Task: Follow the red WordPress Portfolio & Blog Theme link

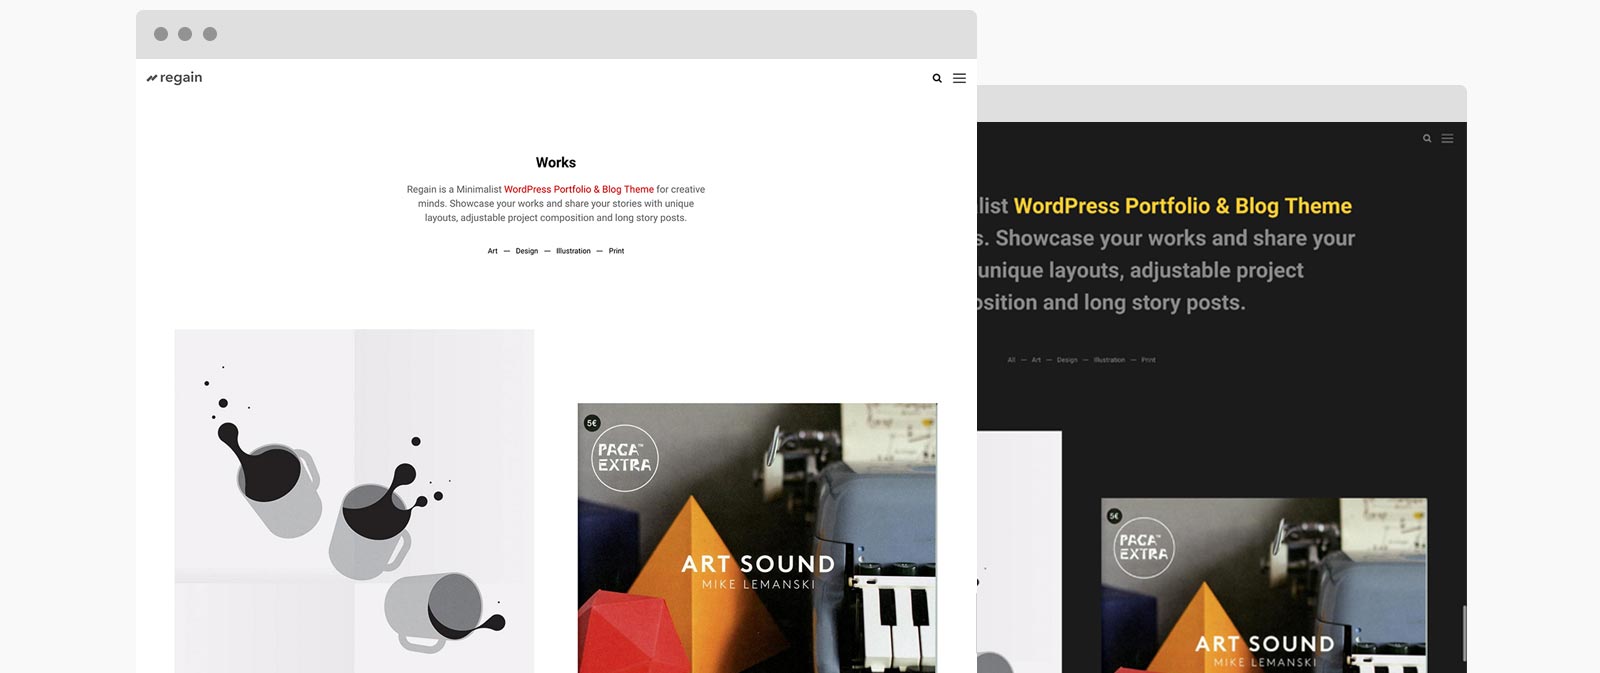Action: point(579,189)
